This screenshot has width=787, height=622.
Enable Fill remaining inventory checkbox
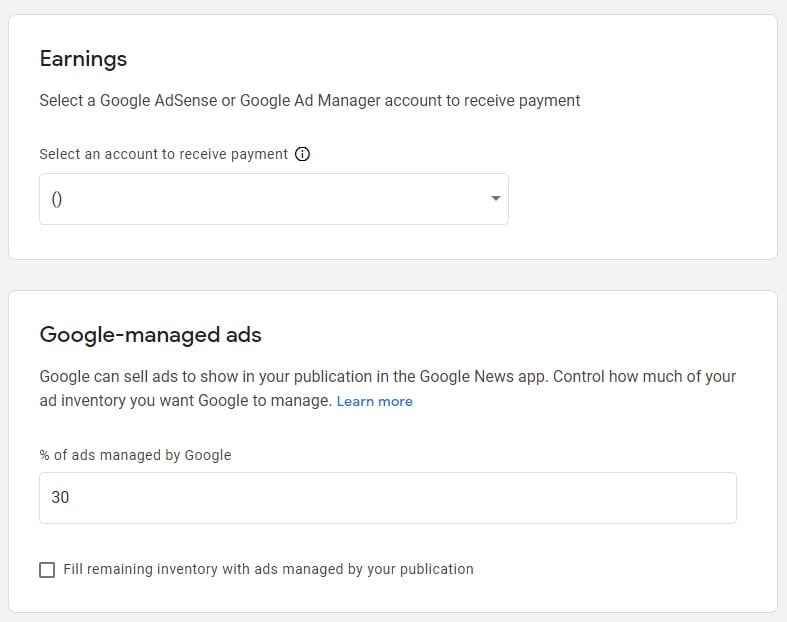(x=47, y=569)
